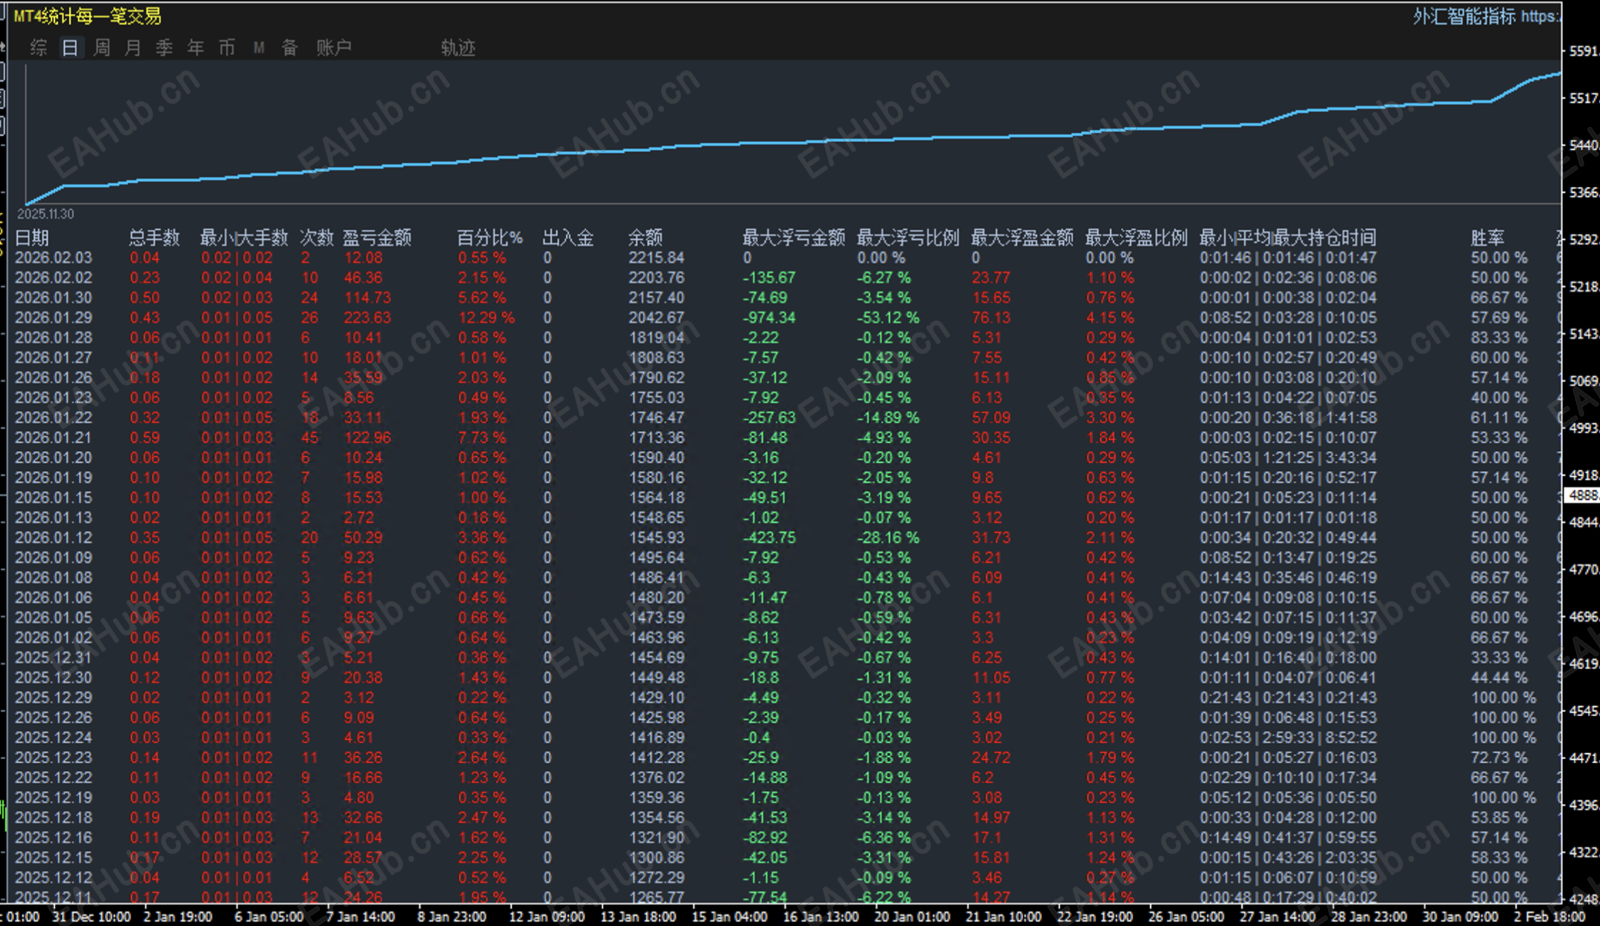Click balance value 2042.67
The height and width of the screenshot is (926, 1600).
pyautogui.click(x=656, y=317)
